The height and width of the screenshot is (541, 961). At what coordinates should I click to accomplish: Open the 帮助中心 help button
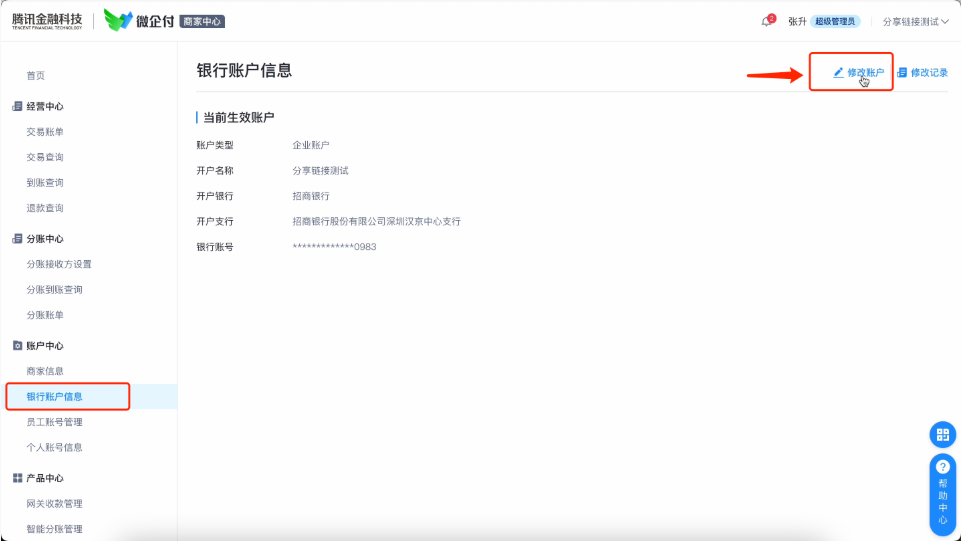coord(943,495)
